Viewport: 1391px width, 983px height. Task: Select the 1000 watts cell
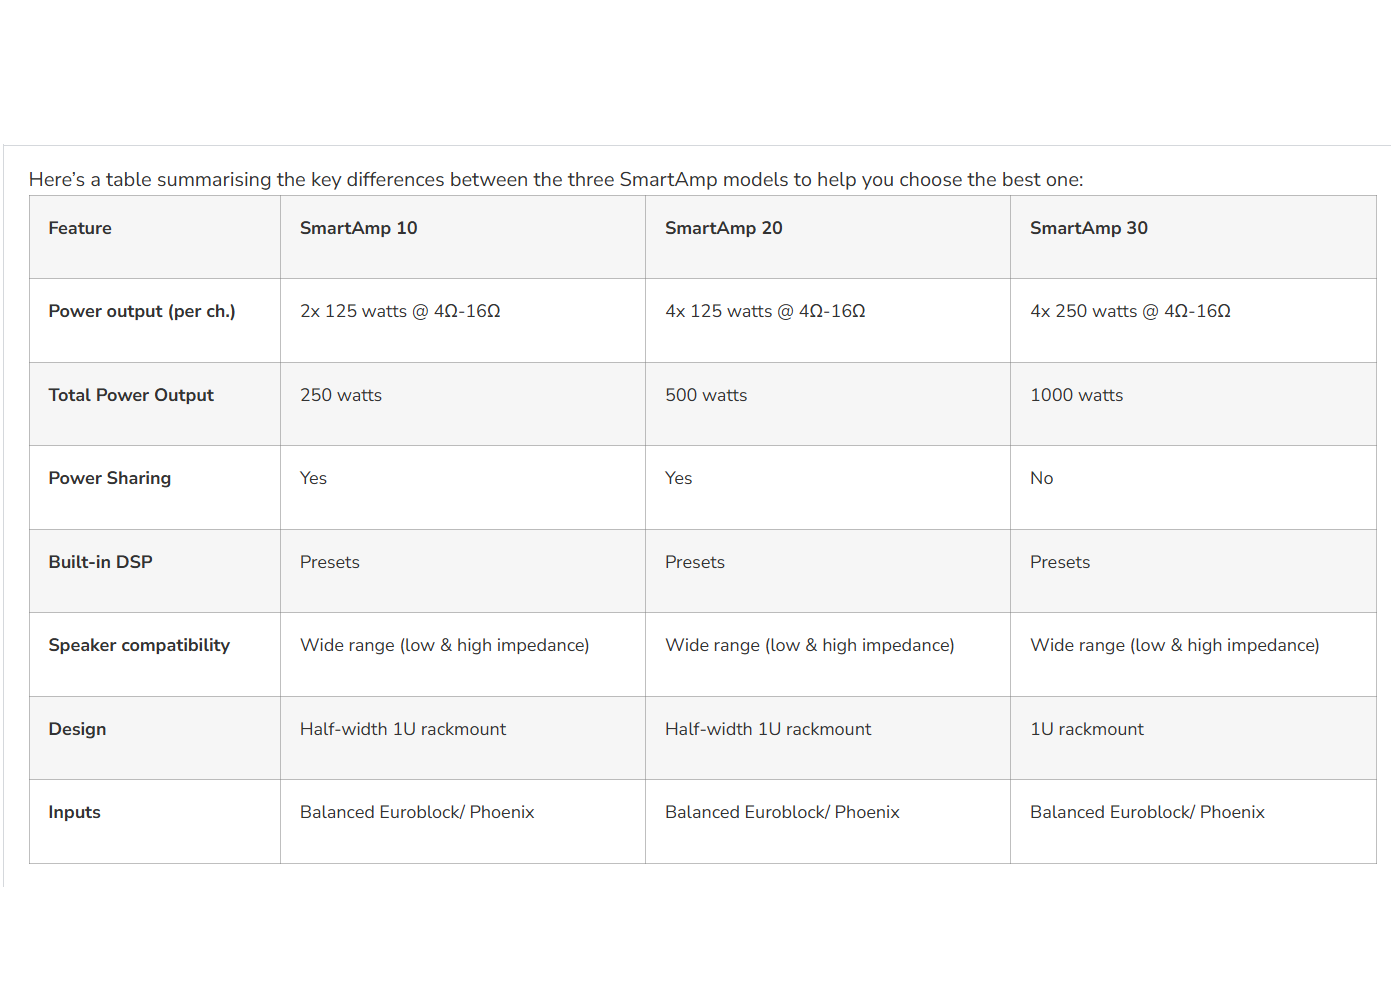pyautogui.click(x=1076, y=395)
